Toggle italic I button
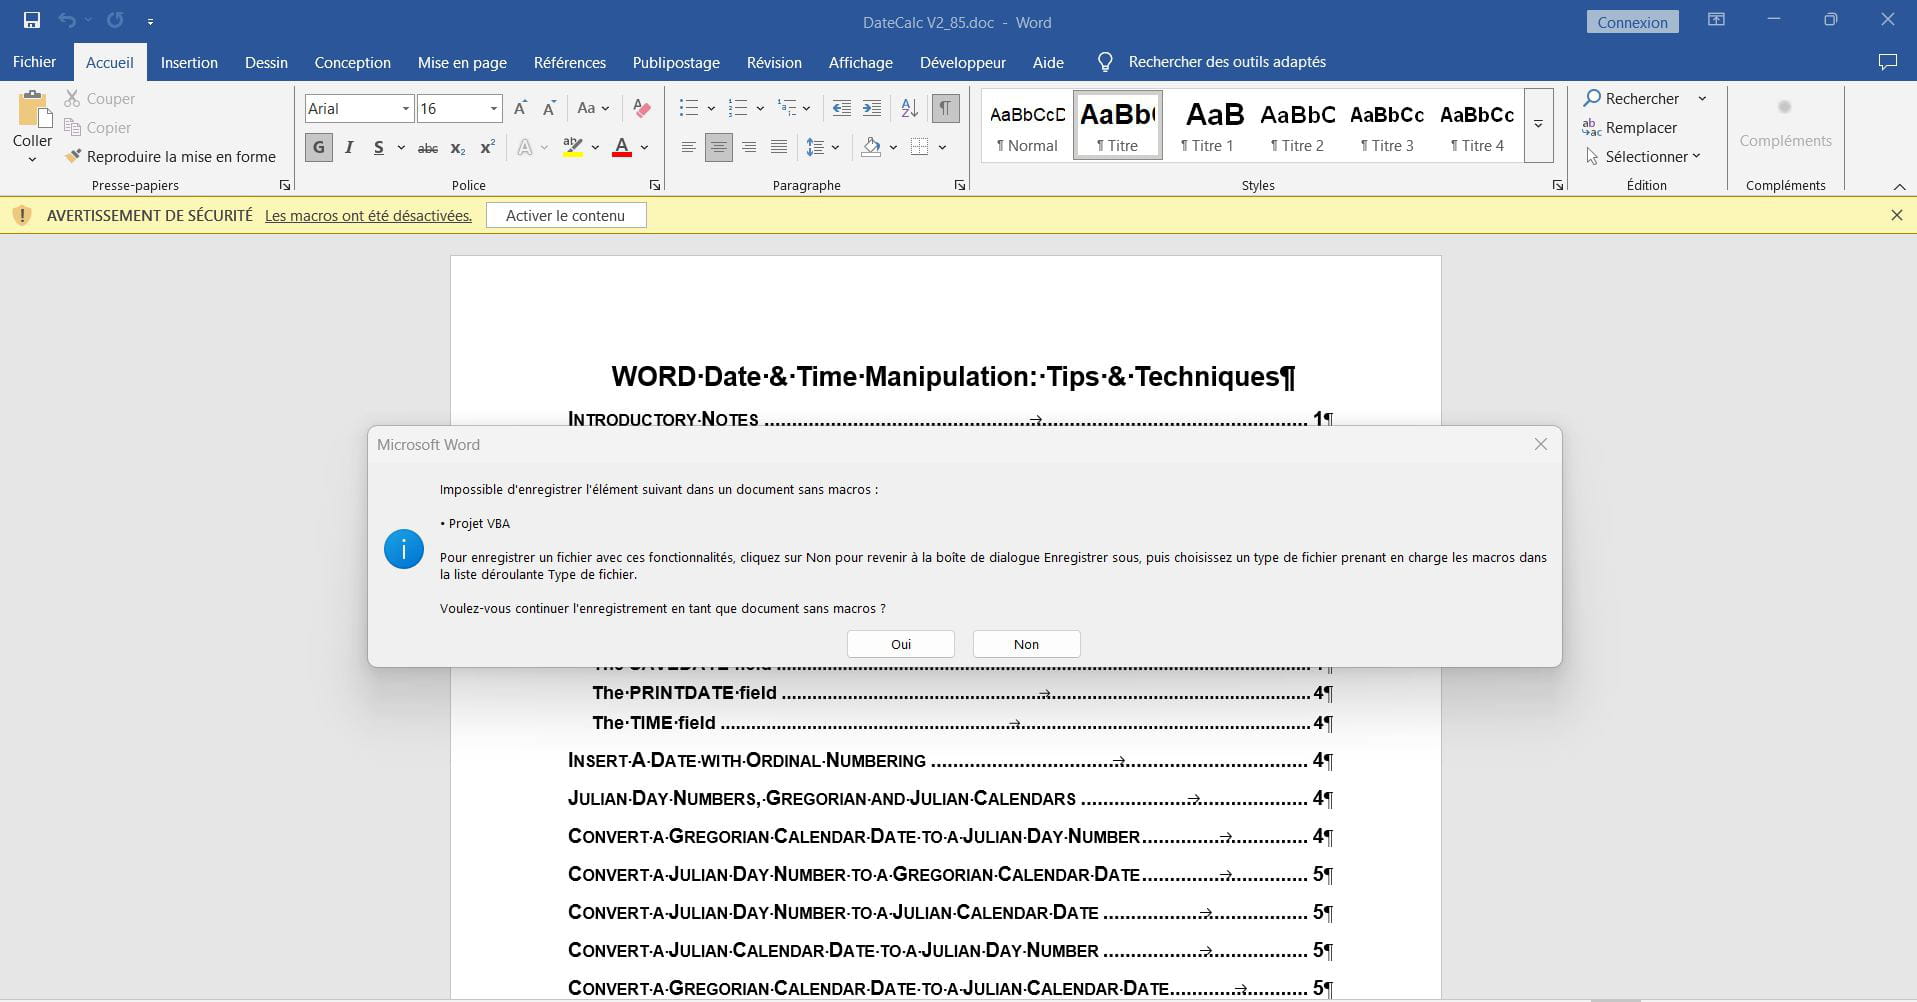This screenshot has width=1917, height=1002. [349, 147]
